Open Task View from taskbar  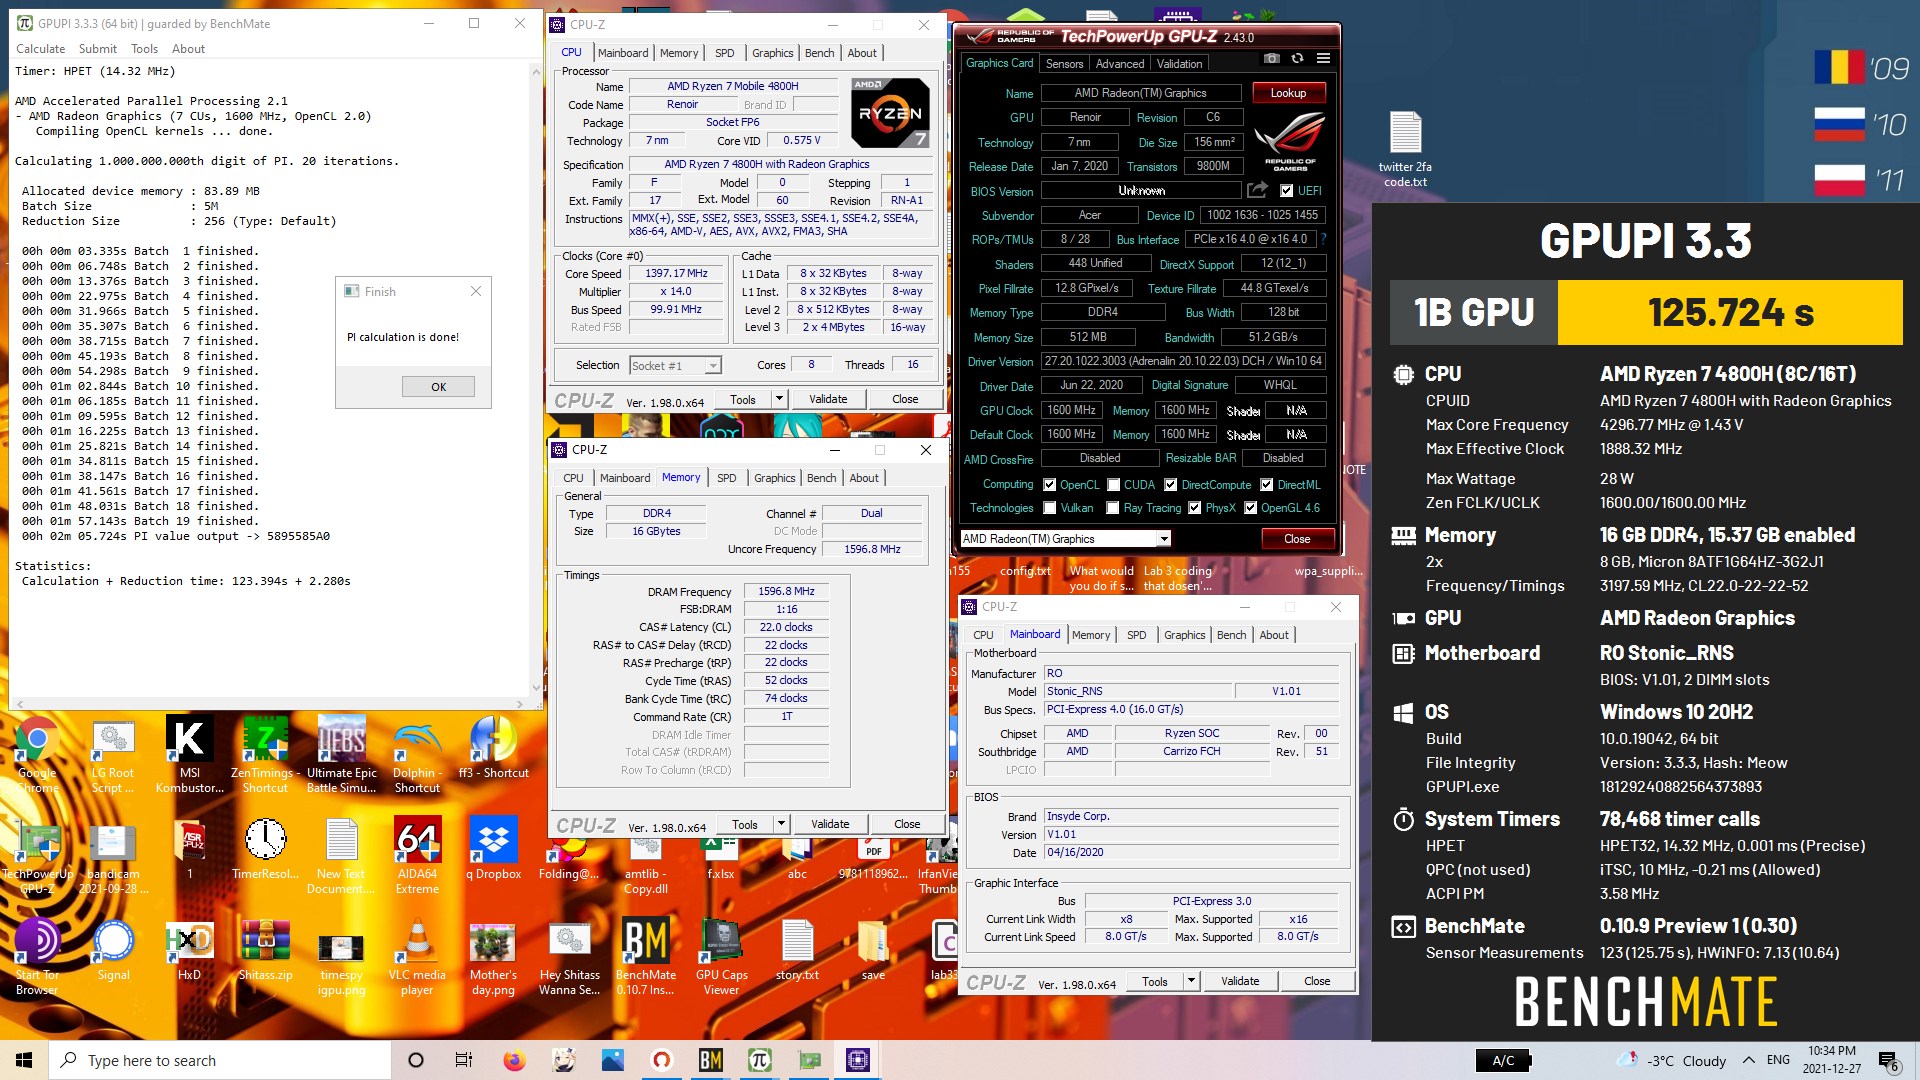click(464, 1060)
